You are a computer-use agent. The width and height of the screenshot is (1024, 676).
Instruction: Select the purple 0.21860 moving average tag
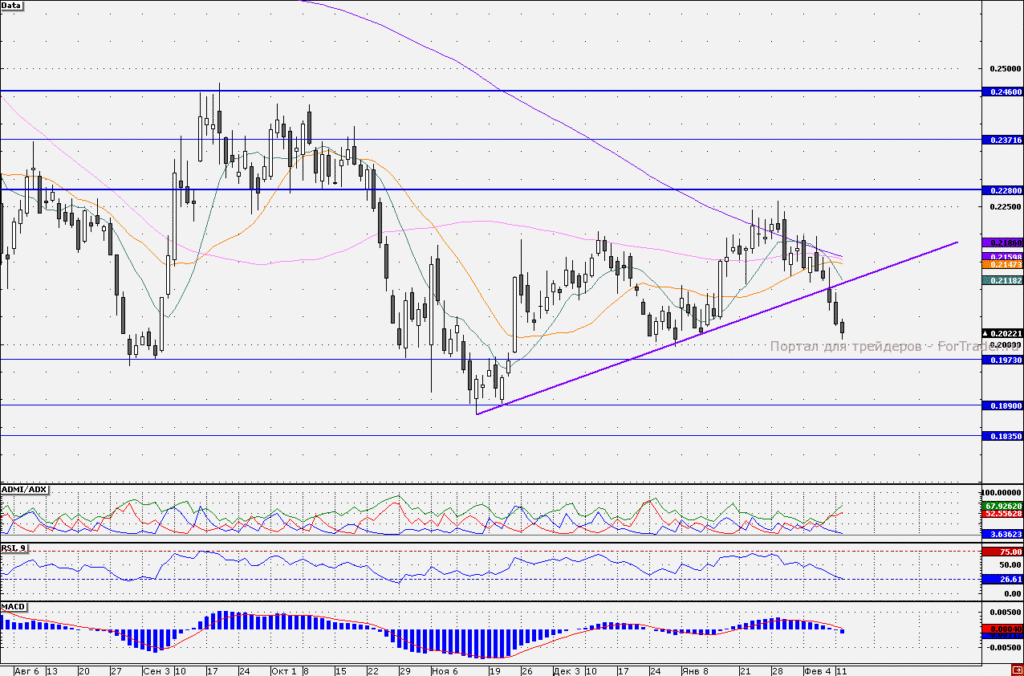coord(1002,242)
